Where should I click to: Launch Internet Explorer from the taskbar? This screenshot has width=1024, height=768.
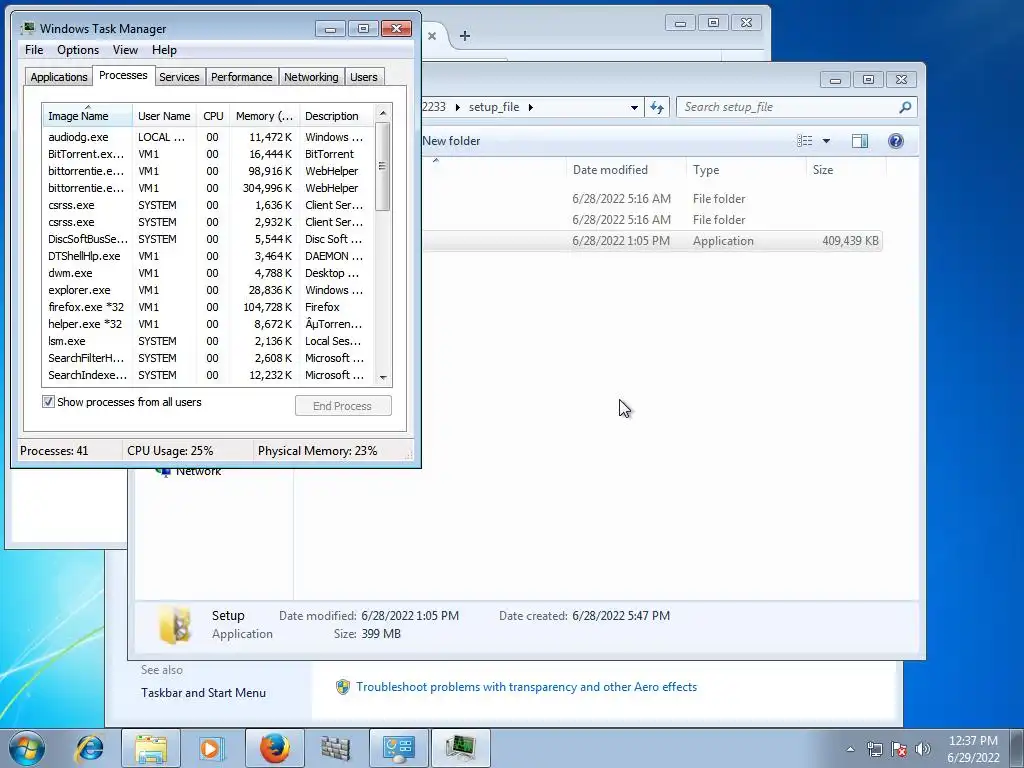[89, 748]
